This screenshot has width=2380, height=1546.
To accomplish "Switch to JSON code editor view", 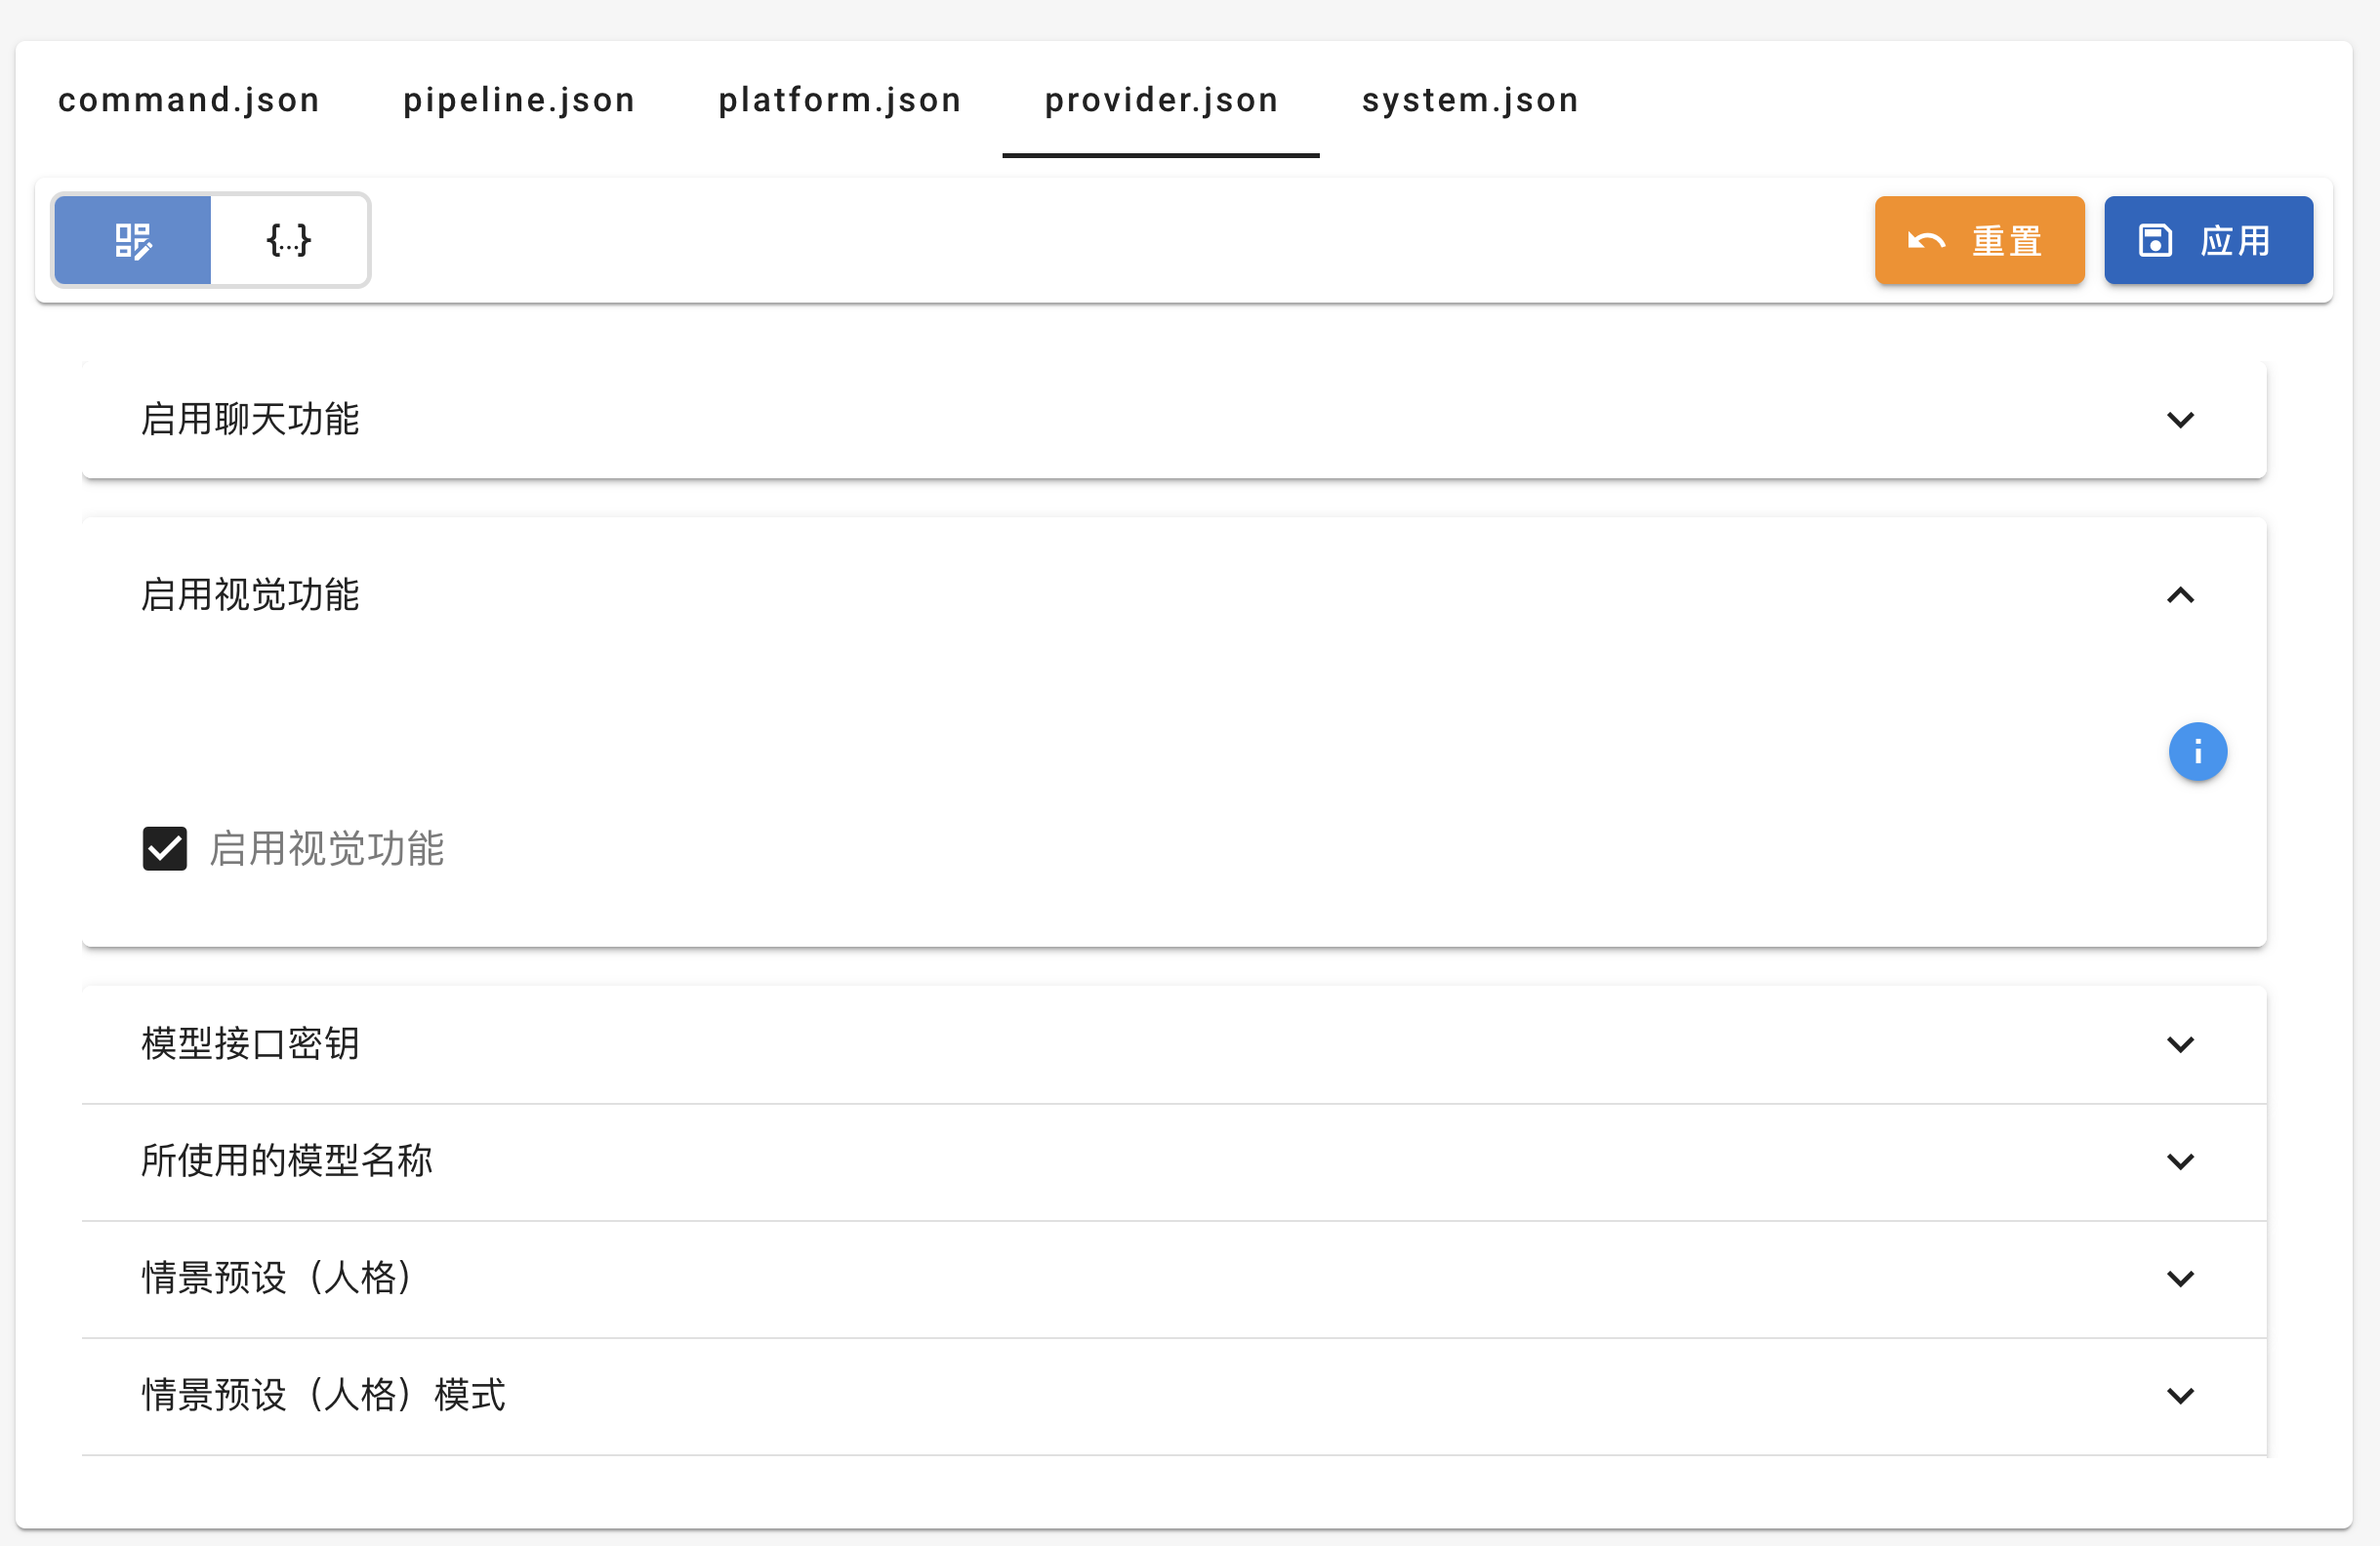I will pos(289,240).
